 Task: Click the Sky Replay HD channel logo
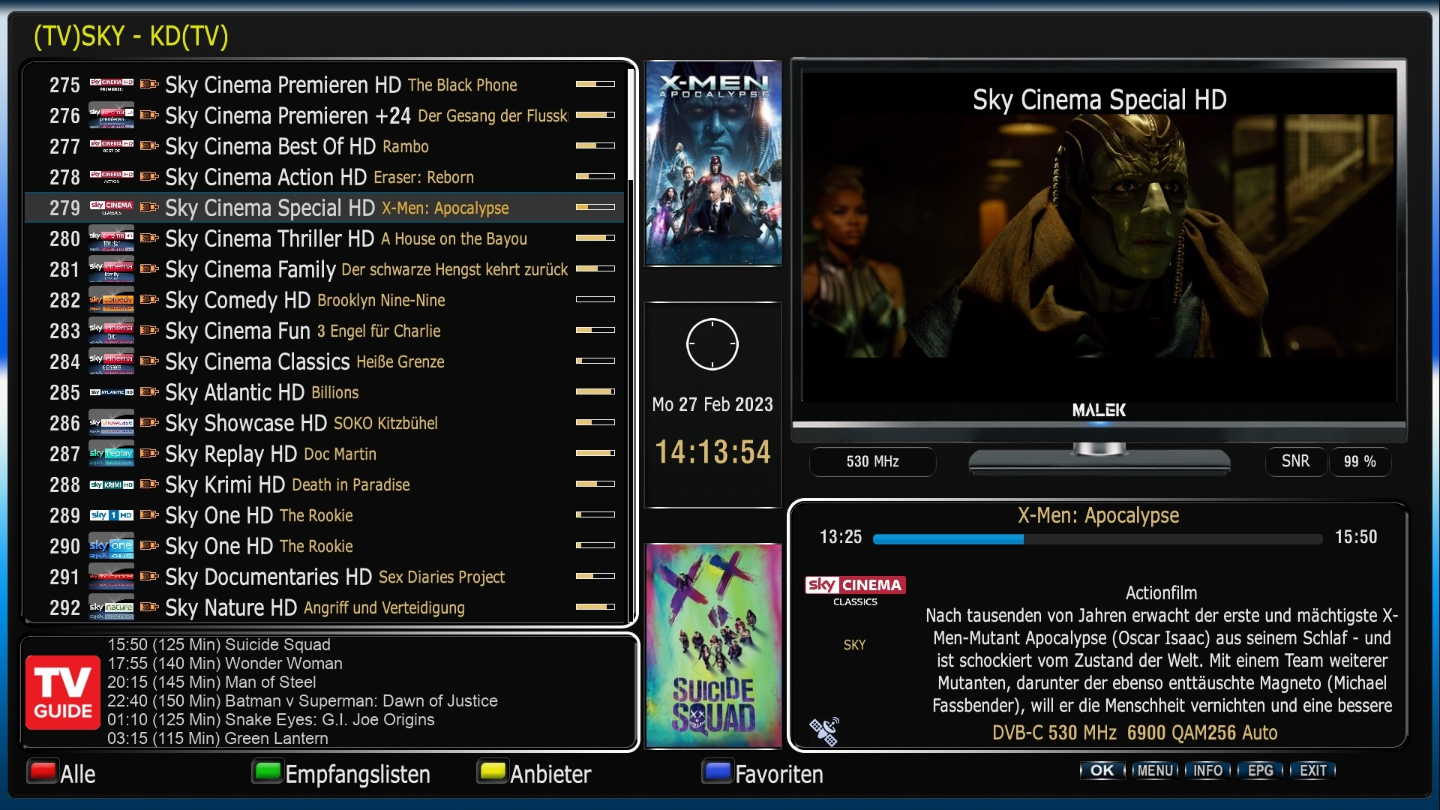[111, 454]
